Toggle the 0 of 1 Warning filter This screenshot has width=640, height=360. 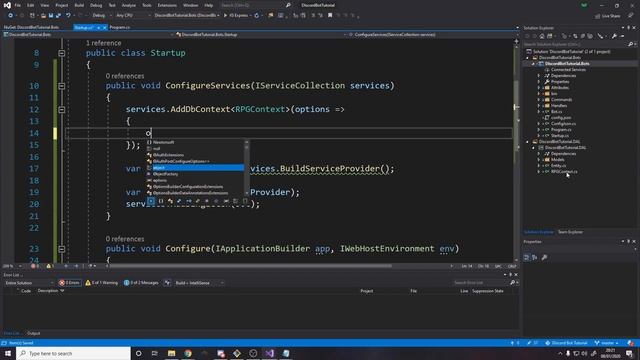[101, 282]
